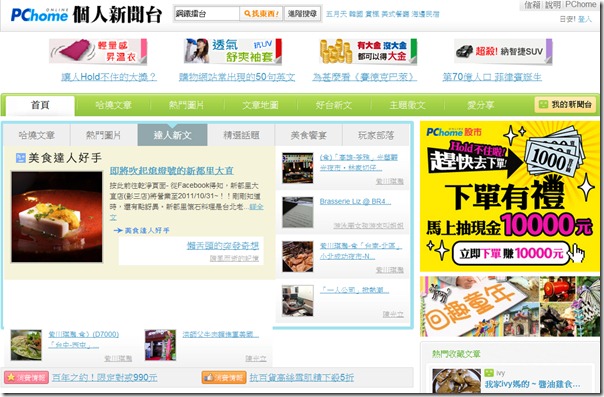Switch to the 美食饗宴 content tab
The height and width of the screenshot is (397, 604).
(309, 135)
